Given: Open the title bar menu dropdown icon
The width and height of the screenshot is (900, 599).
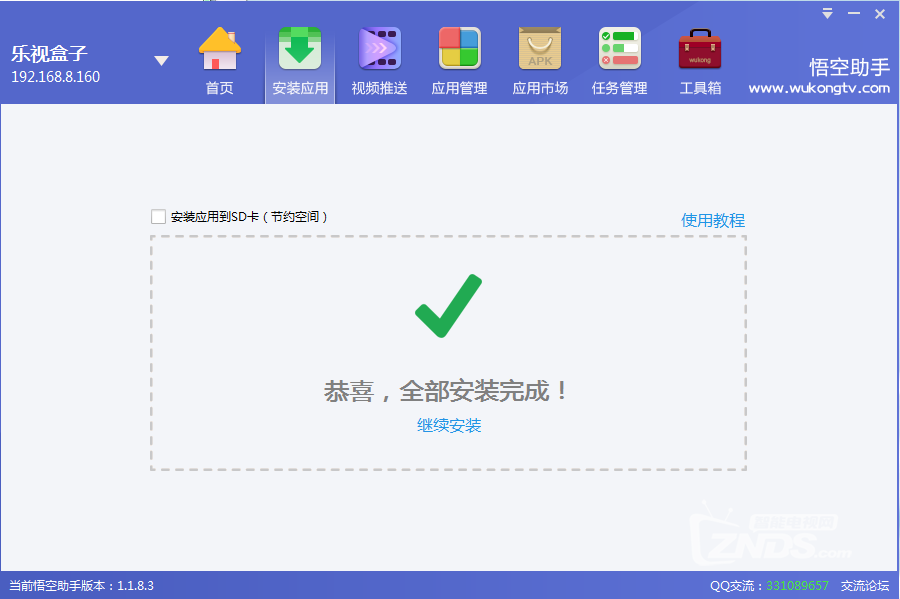Looking at the screenshot, I should click(x=827, y=13).
